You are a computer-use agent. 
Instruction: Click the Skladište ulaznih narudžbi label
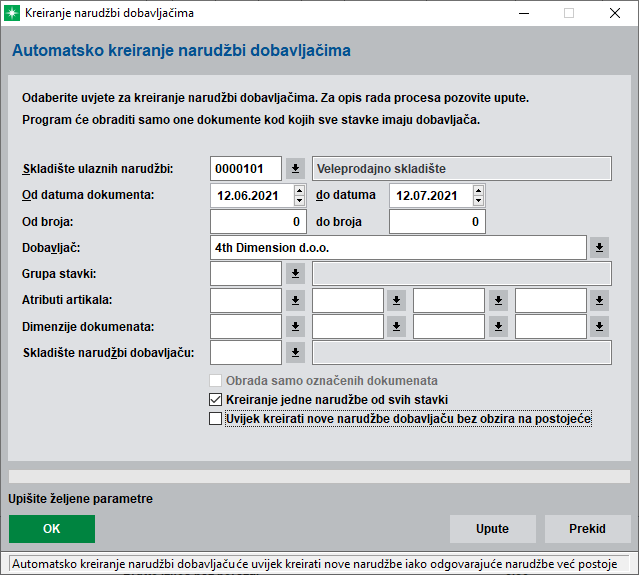tap(98, 169)
